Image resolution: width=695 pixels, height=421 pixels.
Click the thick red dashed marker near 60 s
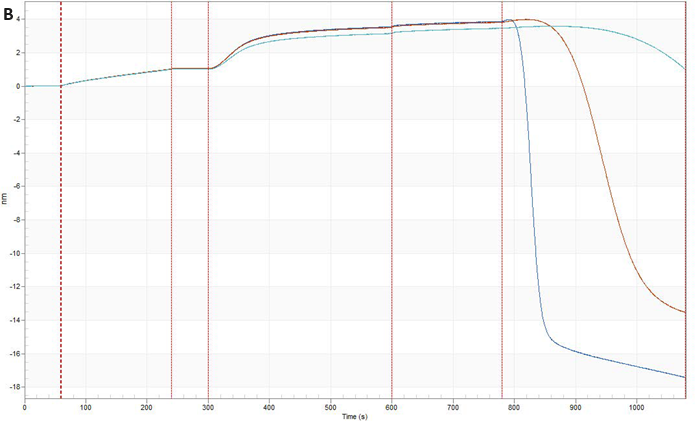pyautogui.click(x=61, y=250)
